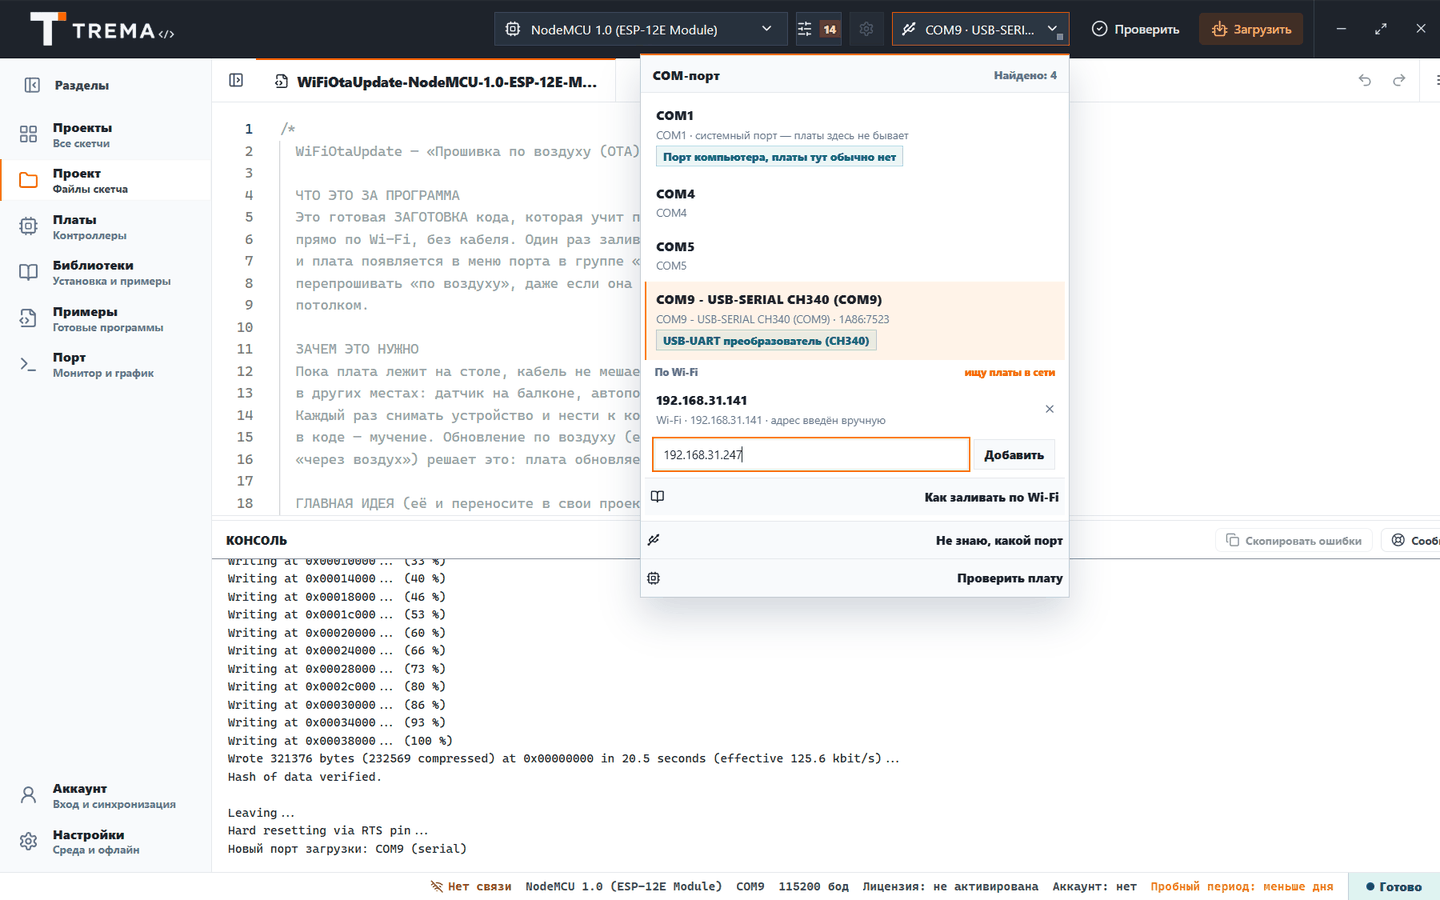Click the Добавить button
This screenshot has height=900, width=1440.
point(1014,455)
